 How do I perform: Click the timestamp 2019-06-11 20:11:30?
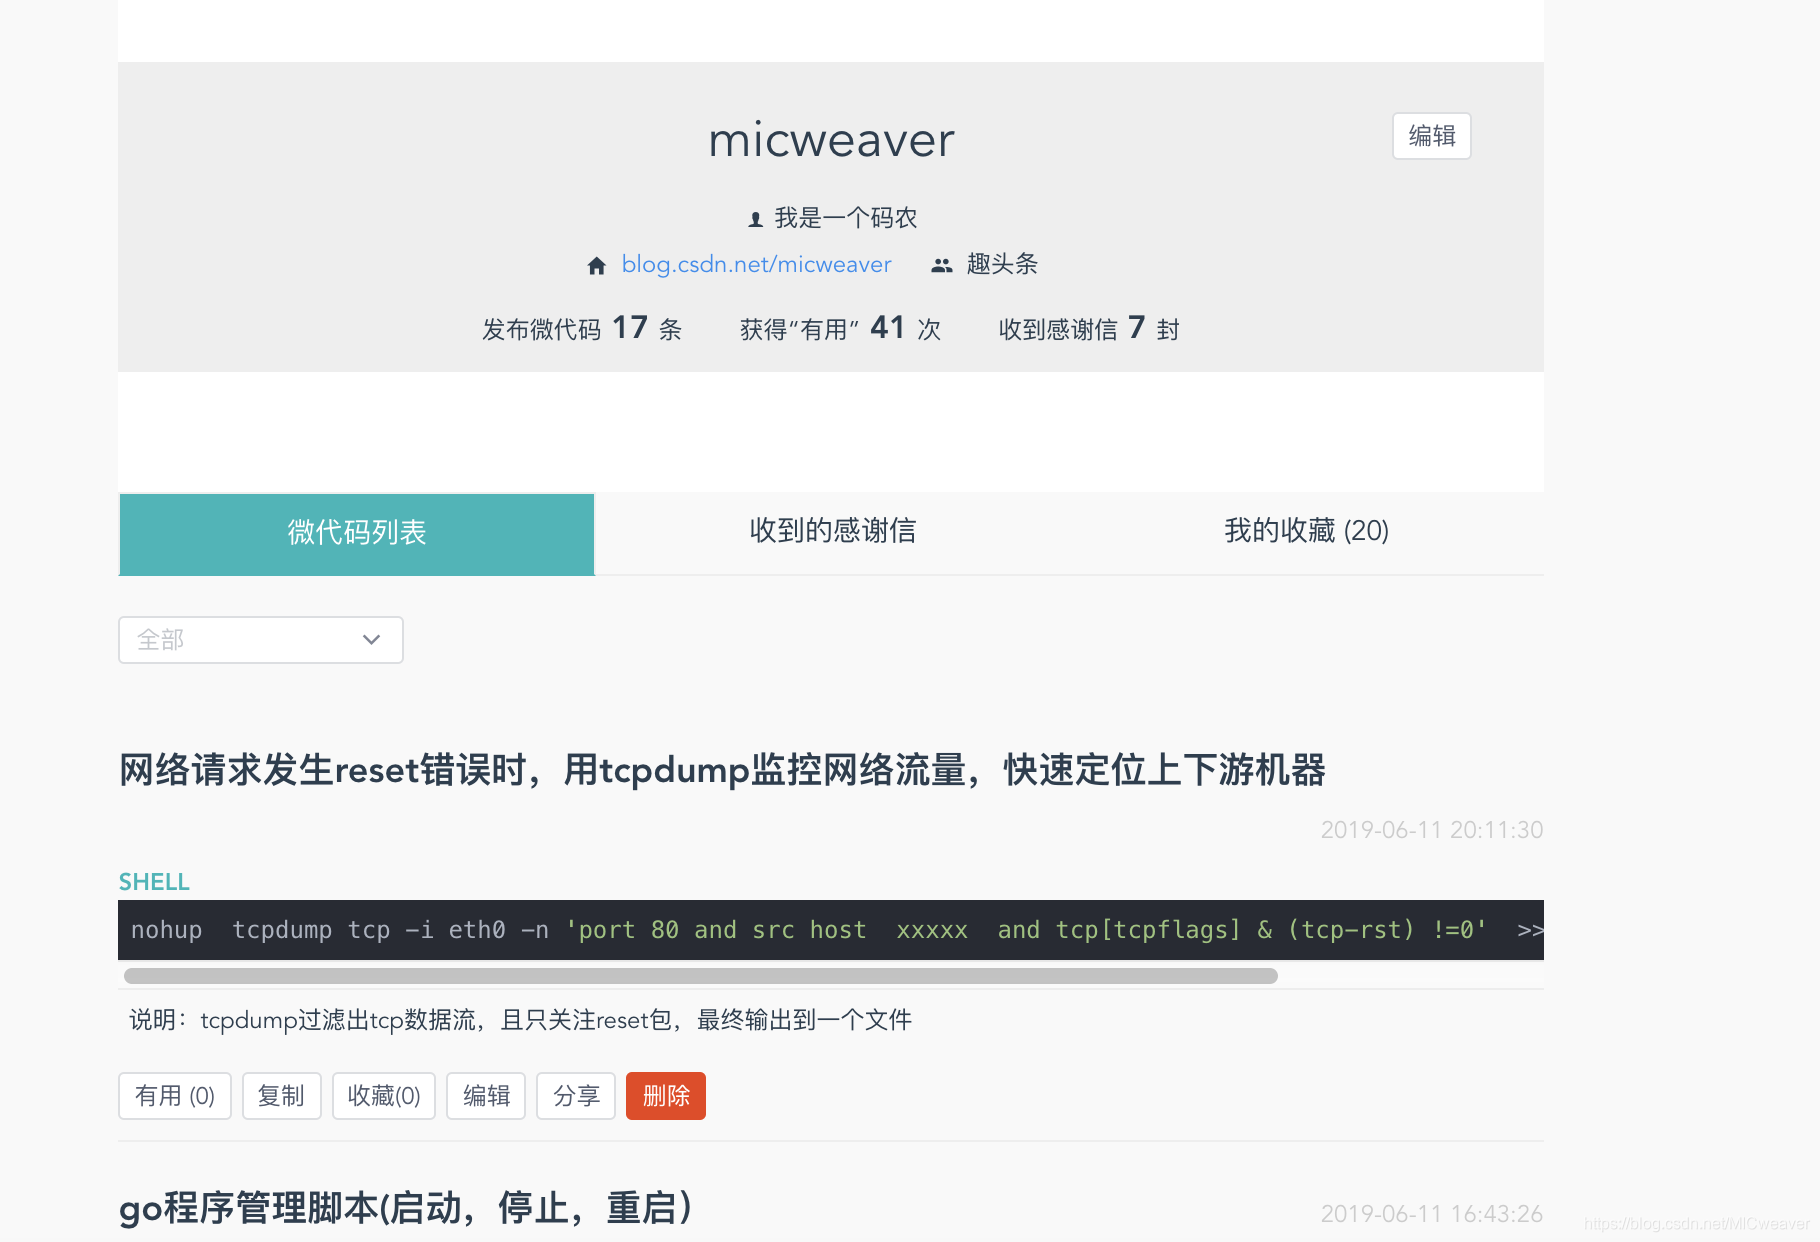coord(1432,830)
